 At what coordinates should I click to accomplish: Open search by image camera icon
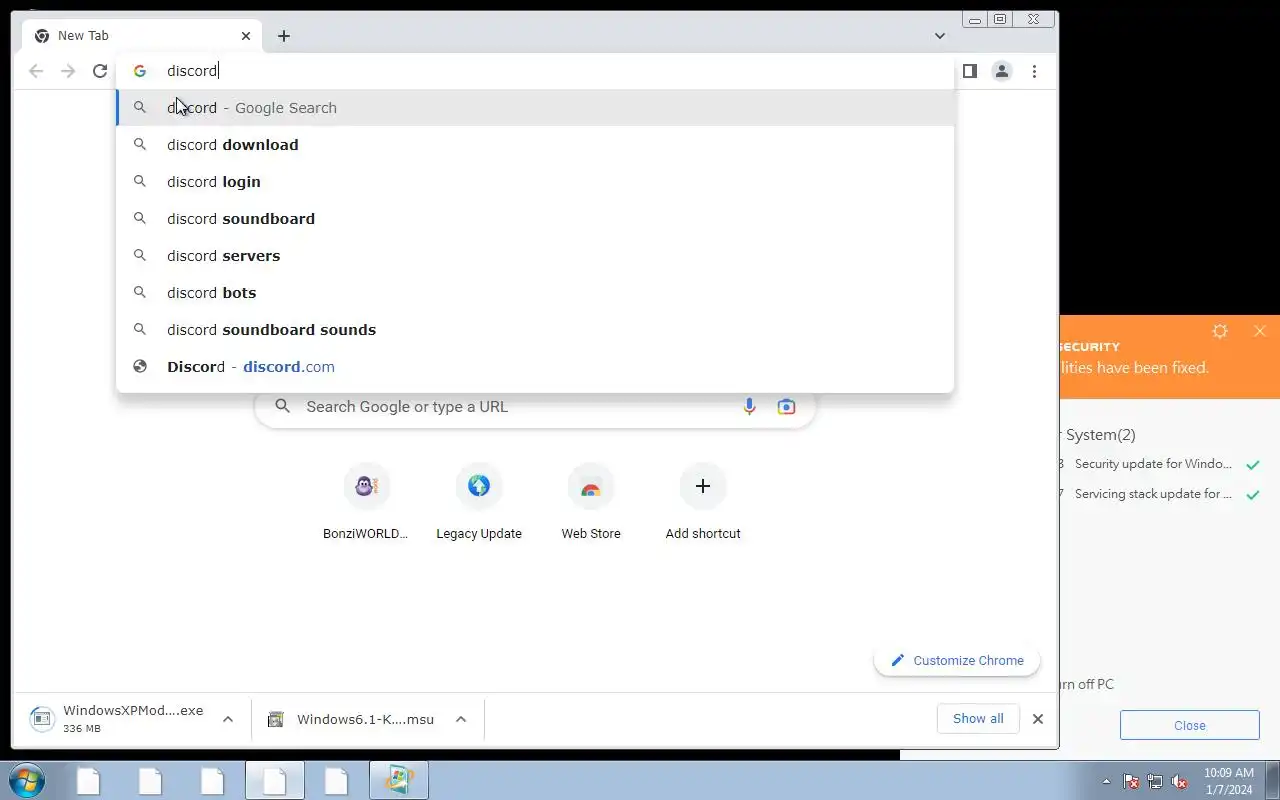pyautogui.click(x=787, y=407)
